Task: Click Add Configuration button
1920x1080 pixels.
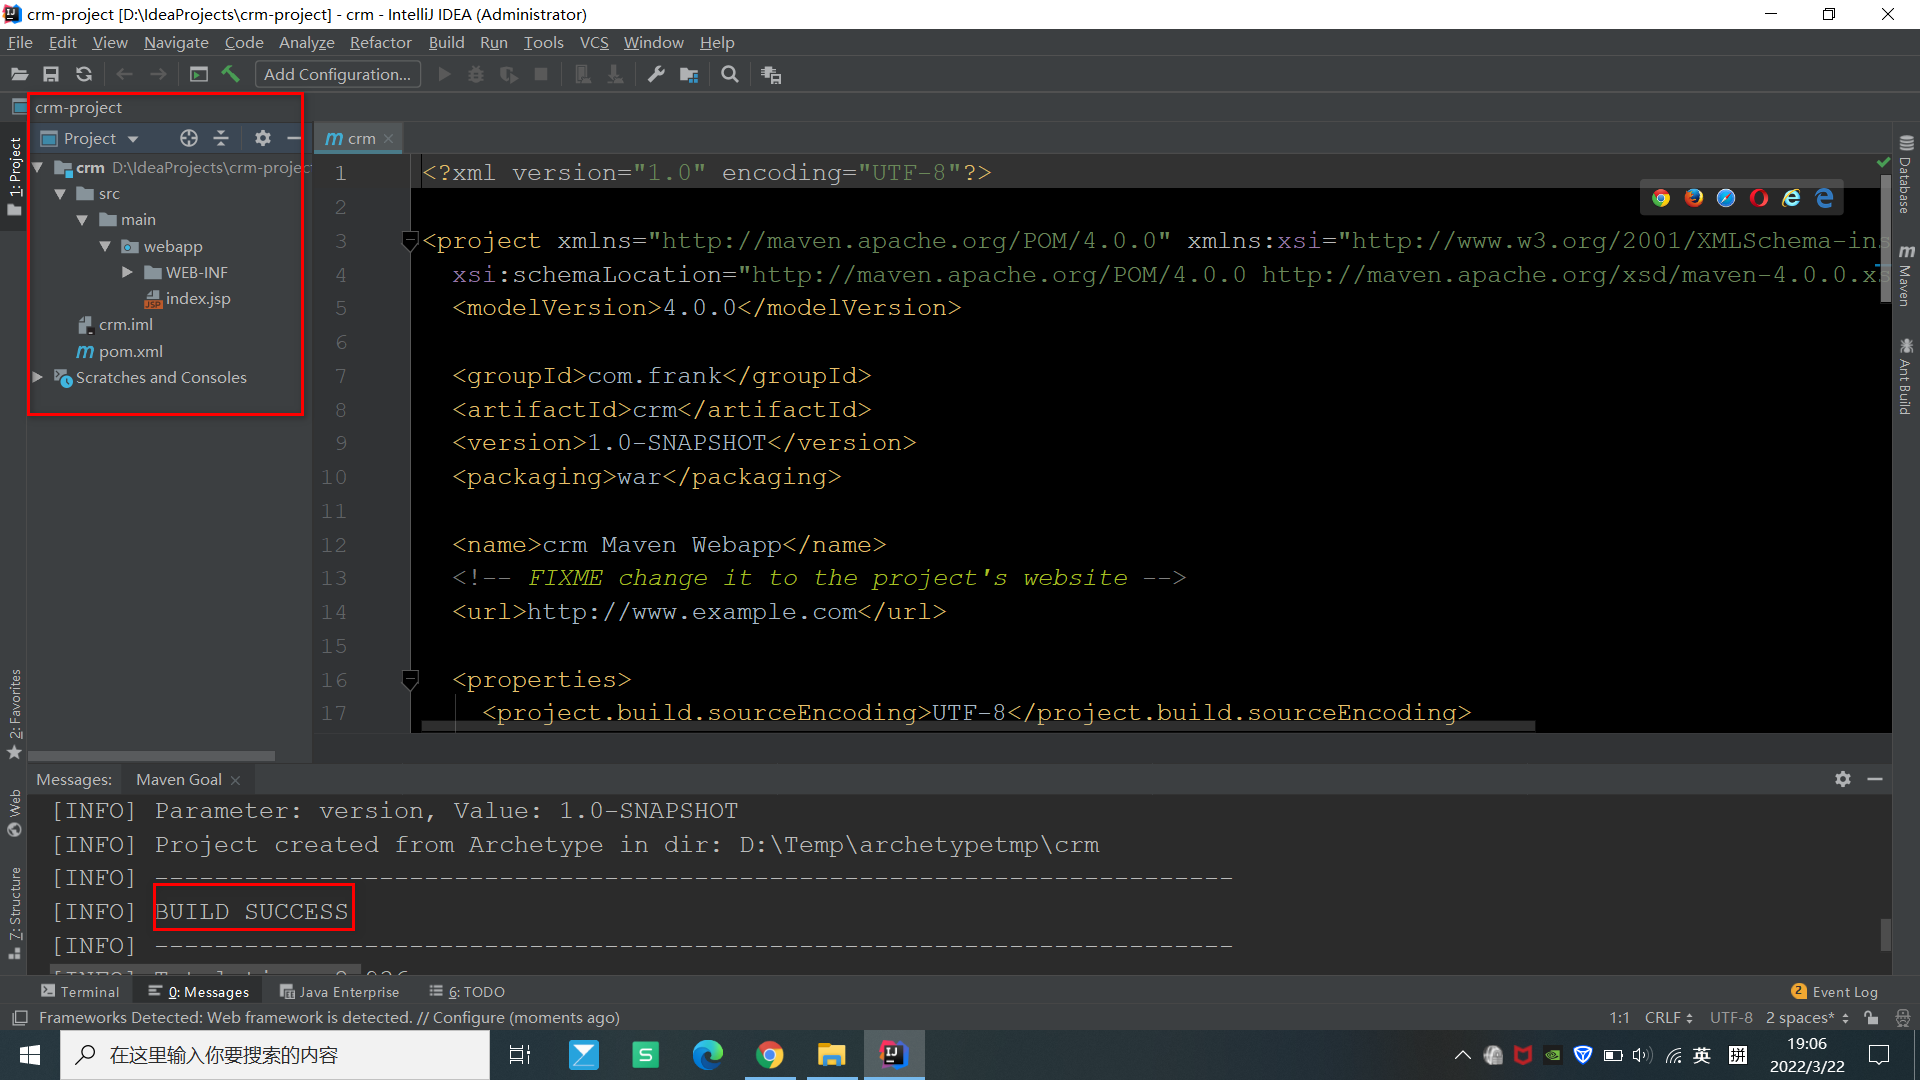Action: point(337,74)
